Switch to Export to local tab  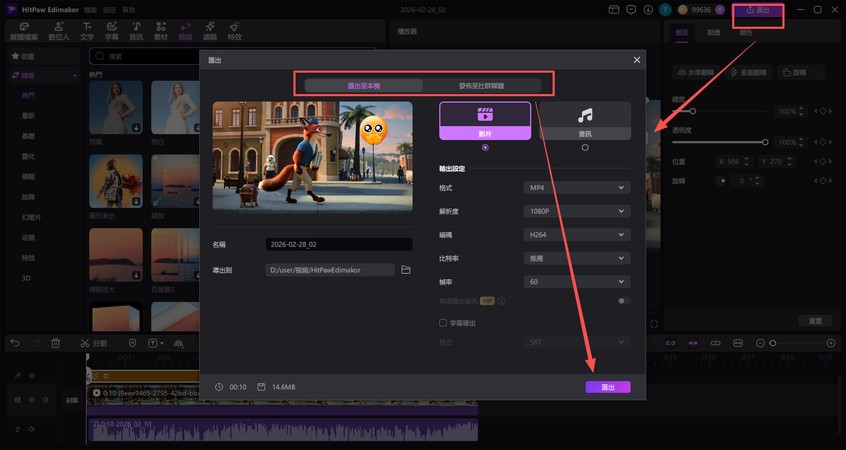[x=364, y=85]
